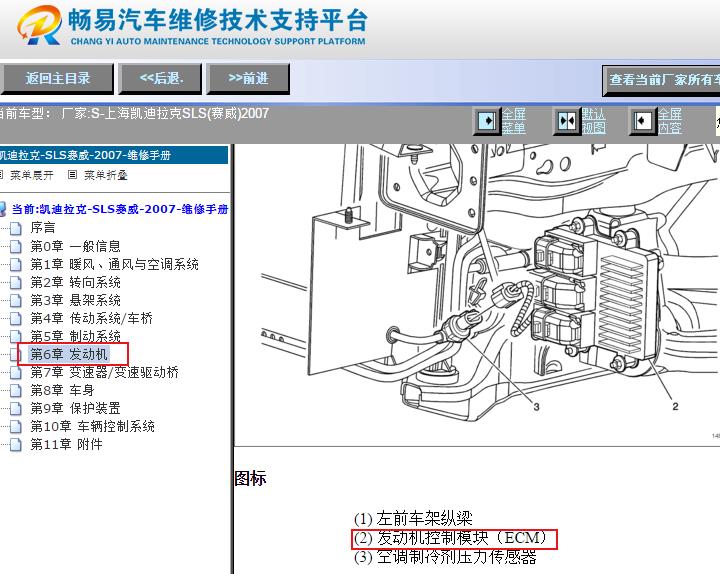Click page icon beside 第9章 保护装置
720x574 pixels.
pyautogui.click(x=16, y=409)
